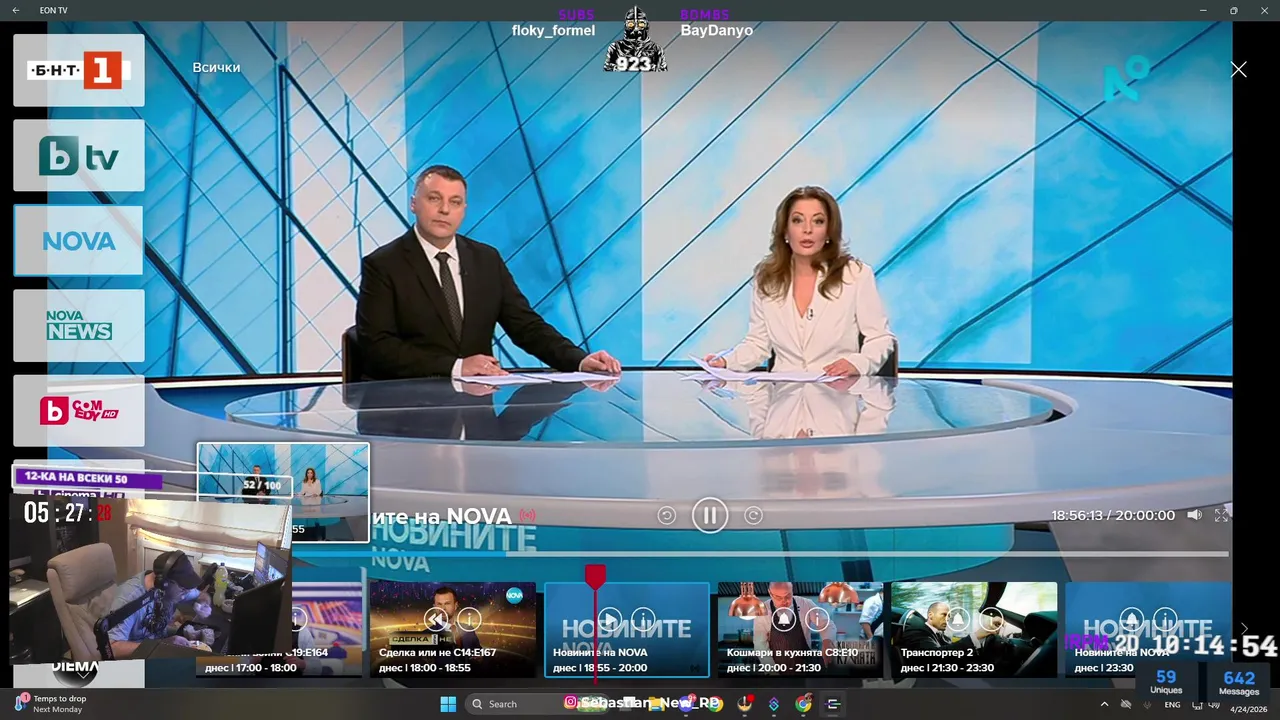
Task: Open the 4/24/2026 date in system tray
Action: coord(1248,709)
